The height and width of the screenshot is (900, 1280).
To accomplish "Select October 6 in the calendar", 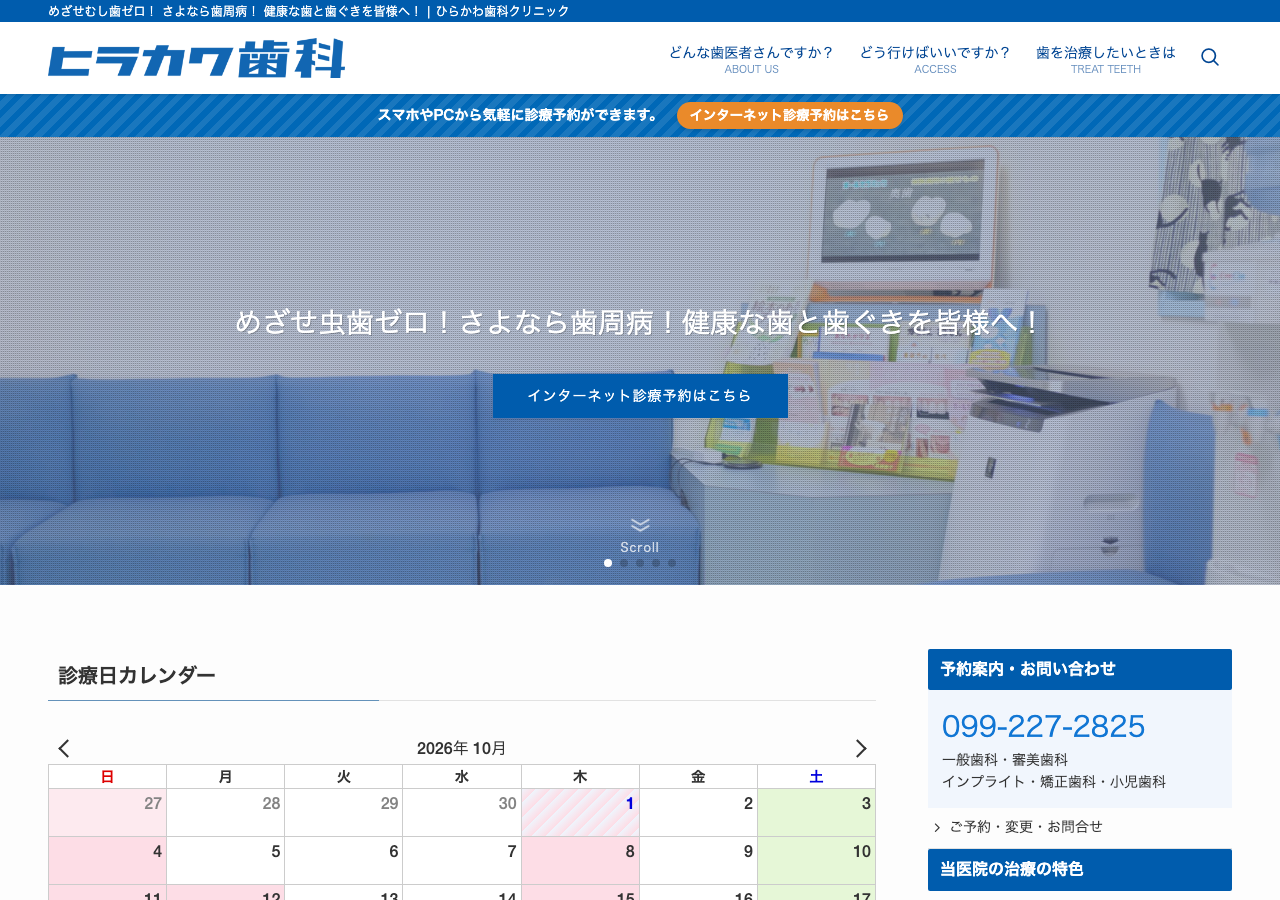I will (x=343, y=860).
